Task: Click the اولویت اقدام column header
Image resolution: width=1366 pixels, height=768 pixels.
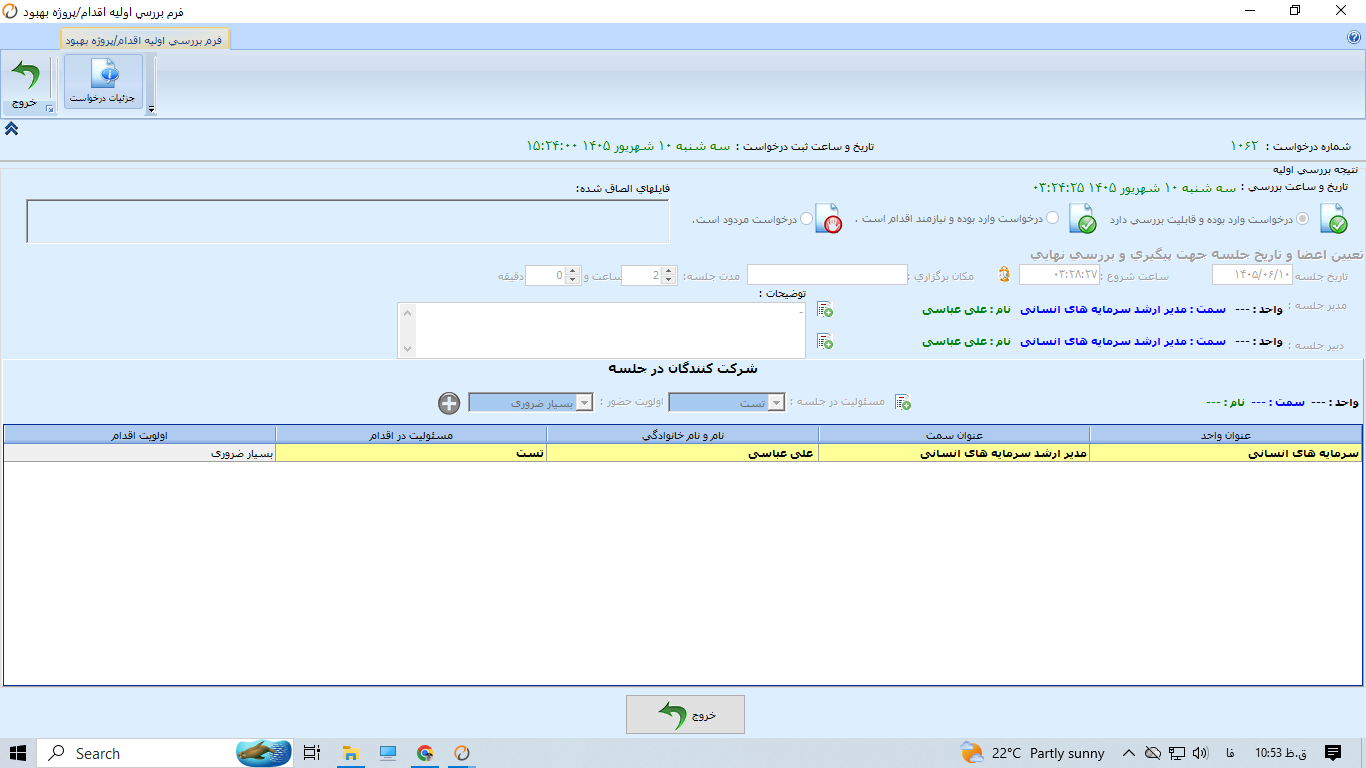Action: [x=140, y=435]
